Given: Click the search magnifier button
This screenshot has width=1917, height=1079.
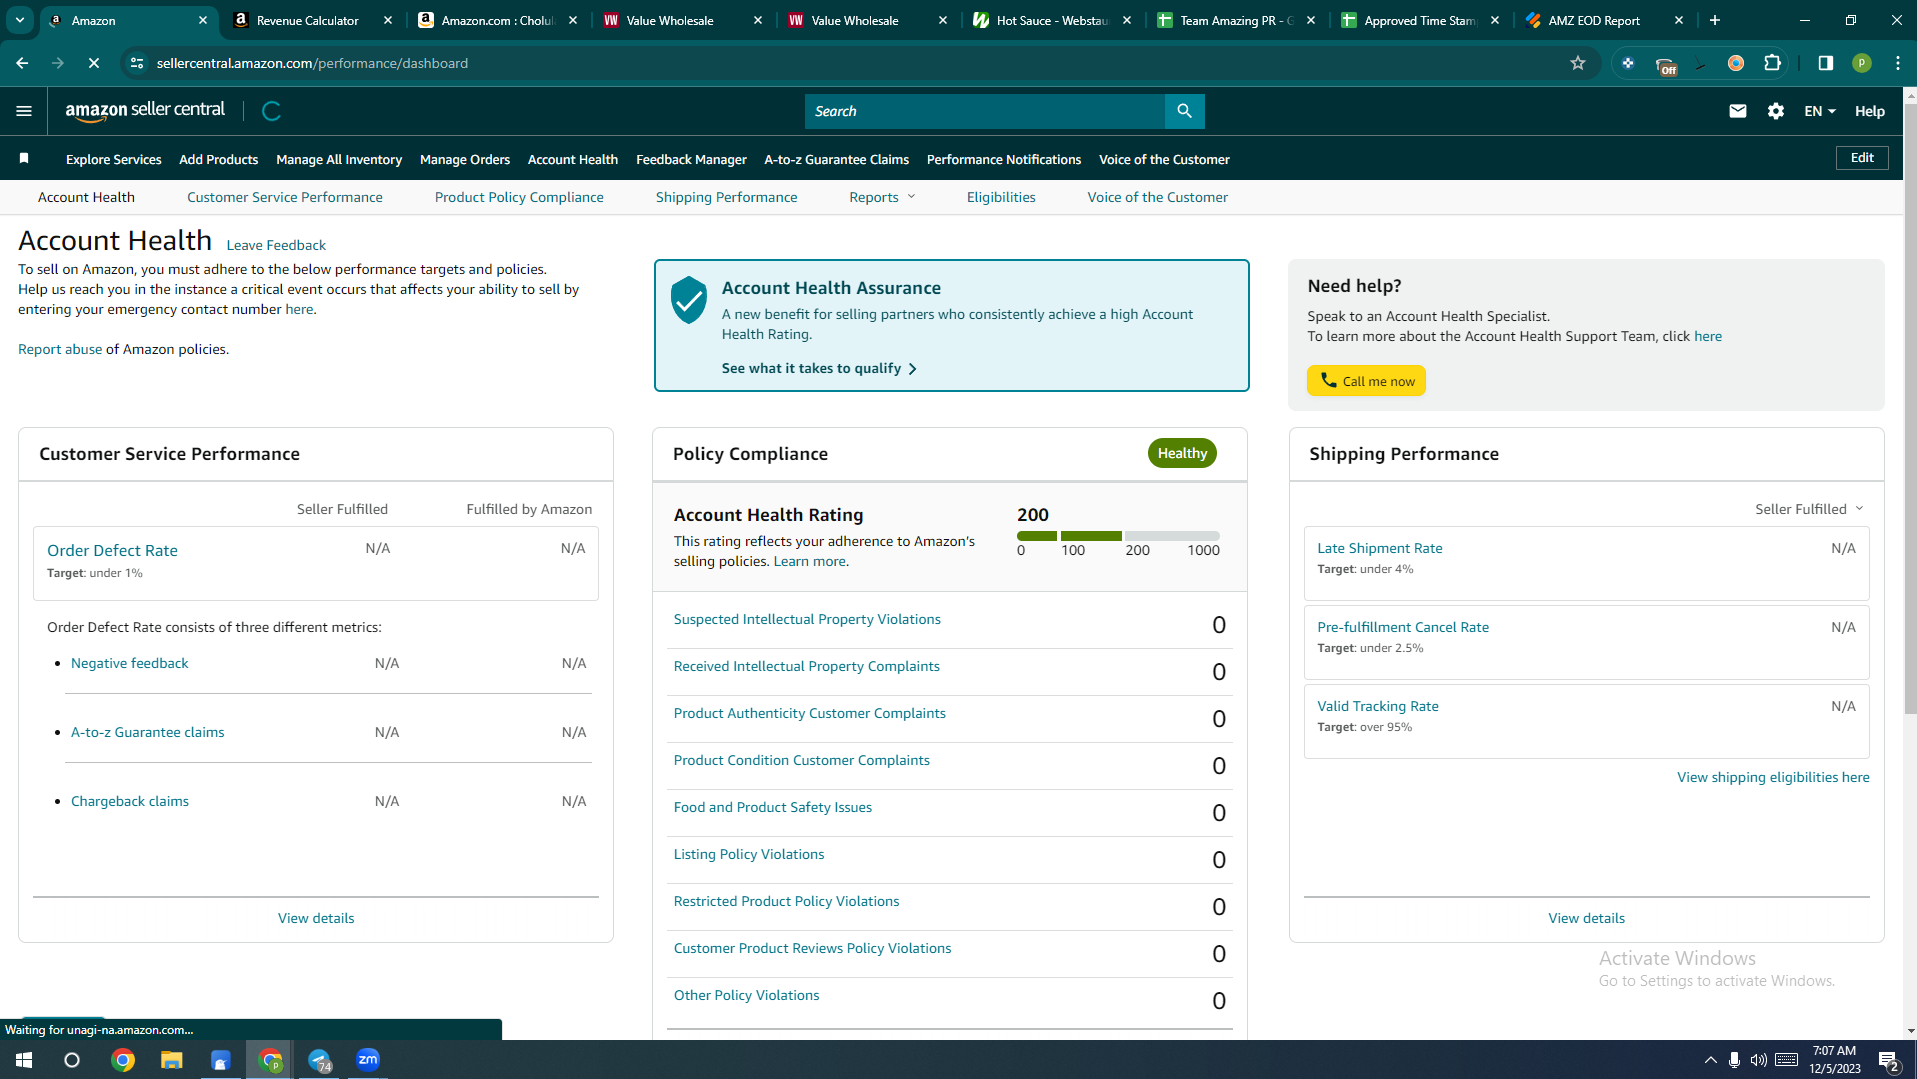Looking at the screenshot, I should tap(1184, 111).
